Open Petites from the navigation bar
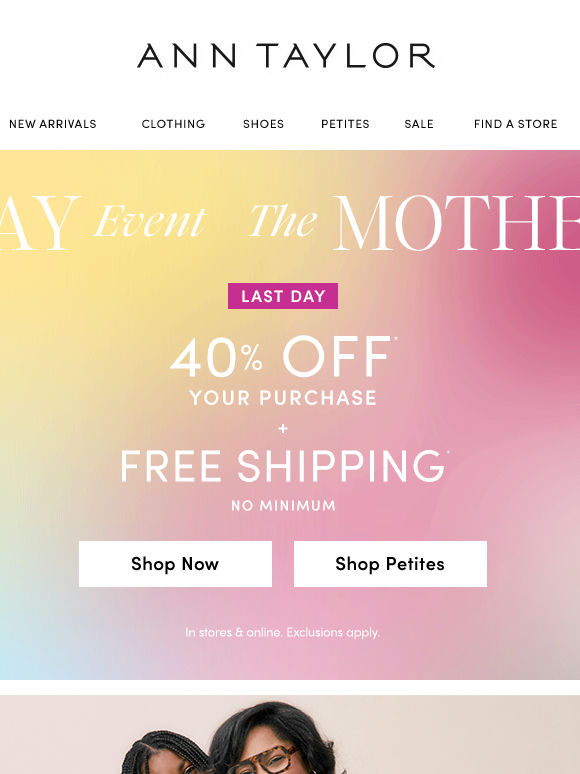Screen dimensions: 580x774 (x=345, y=124)
